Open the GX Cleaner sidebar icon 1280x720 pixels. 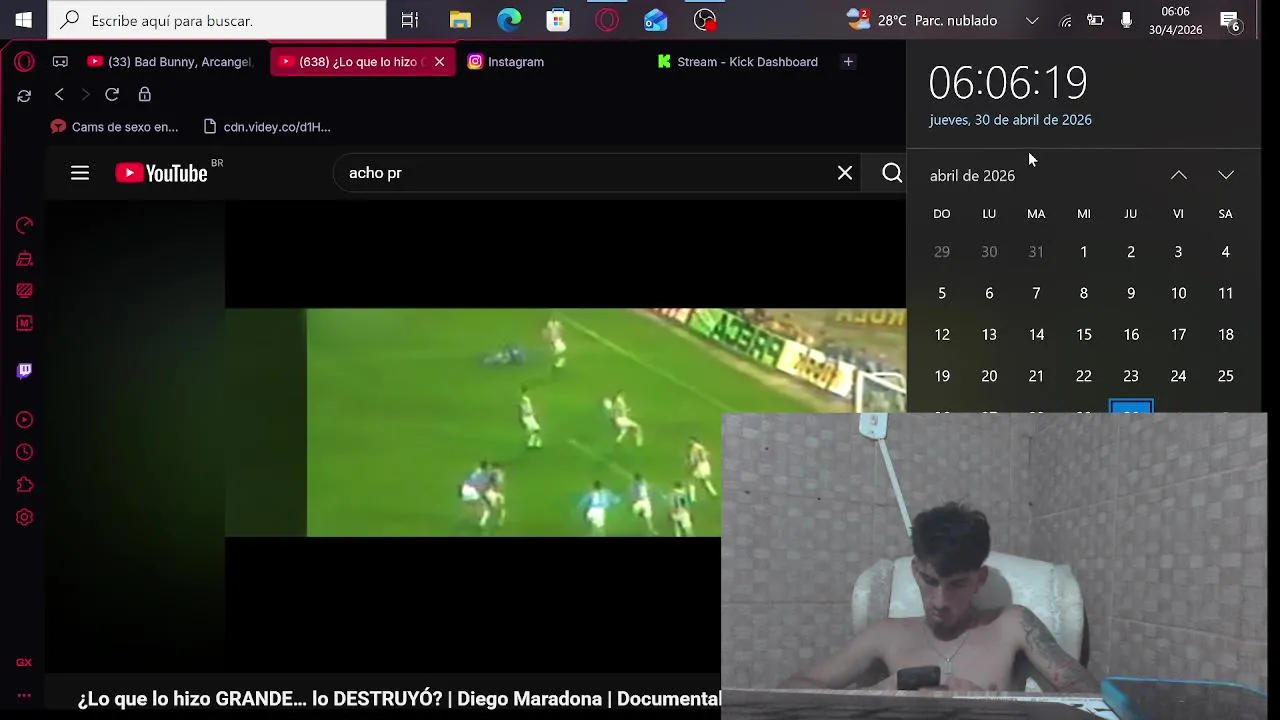24,258
